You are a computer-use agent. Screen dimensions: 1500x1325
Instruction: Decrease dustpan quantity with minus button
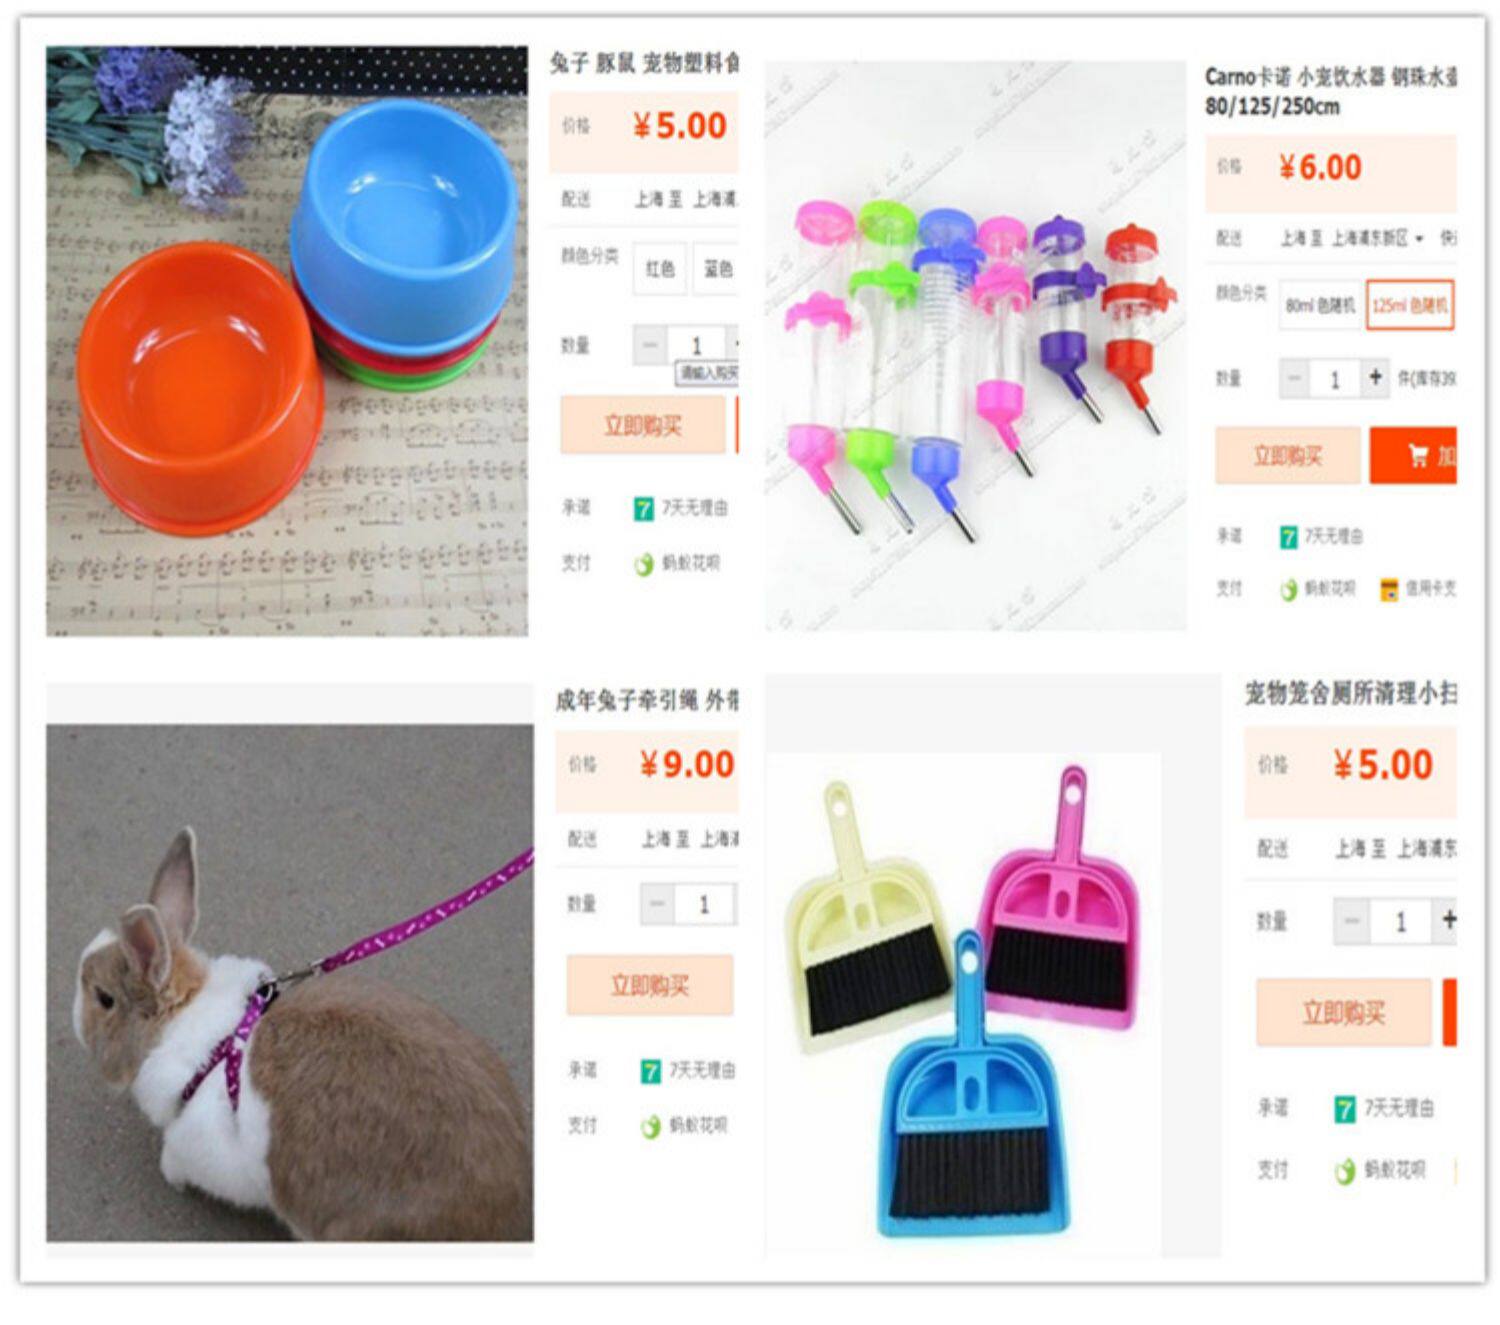tap(1351, 921)
